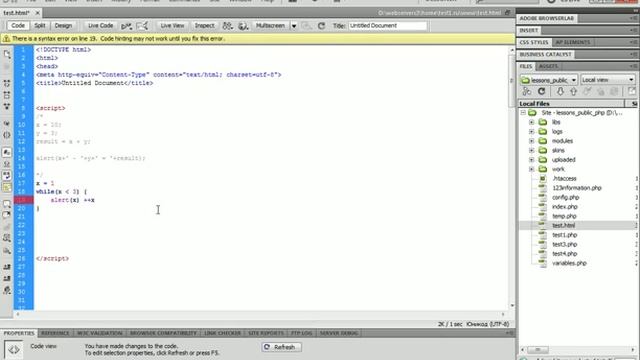This screenshot has height=360, width=640.
Task: Click the Refresh button in Properties panel
Action: point(281,347)
